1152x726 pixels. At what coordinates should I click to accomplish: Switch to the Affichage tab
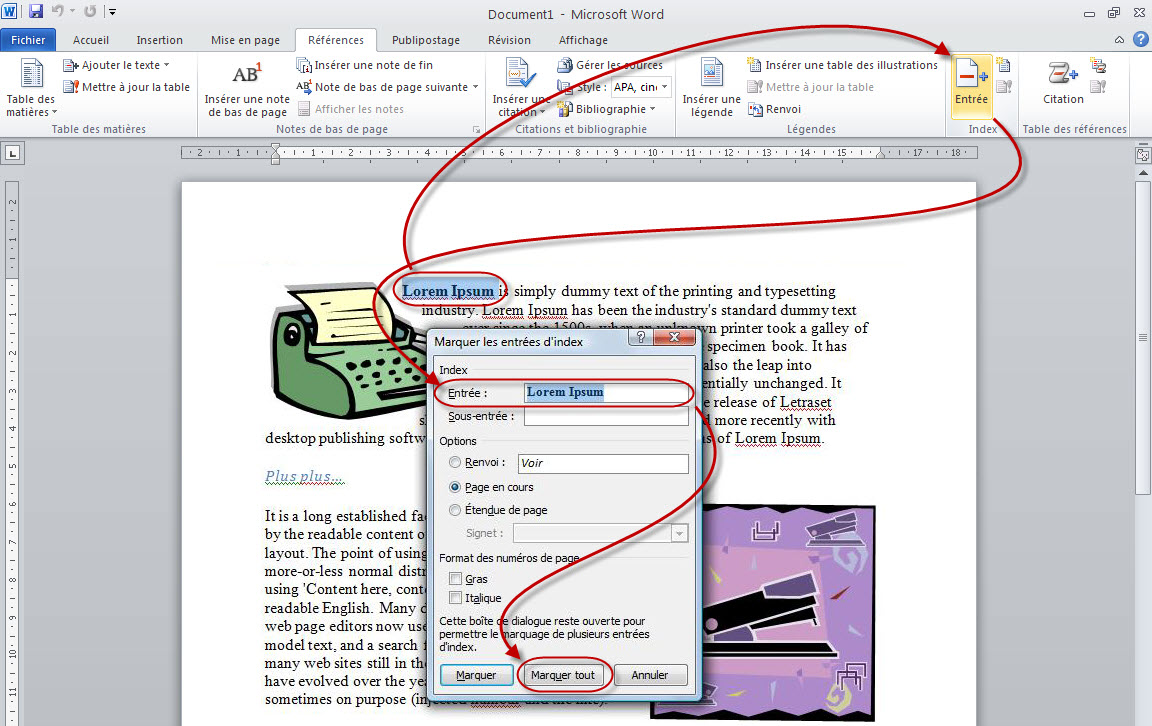(583, 40)
